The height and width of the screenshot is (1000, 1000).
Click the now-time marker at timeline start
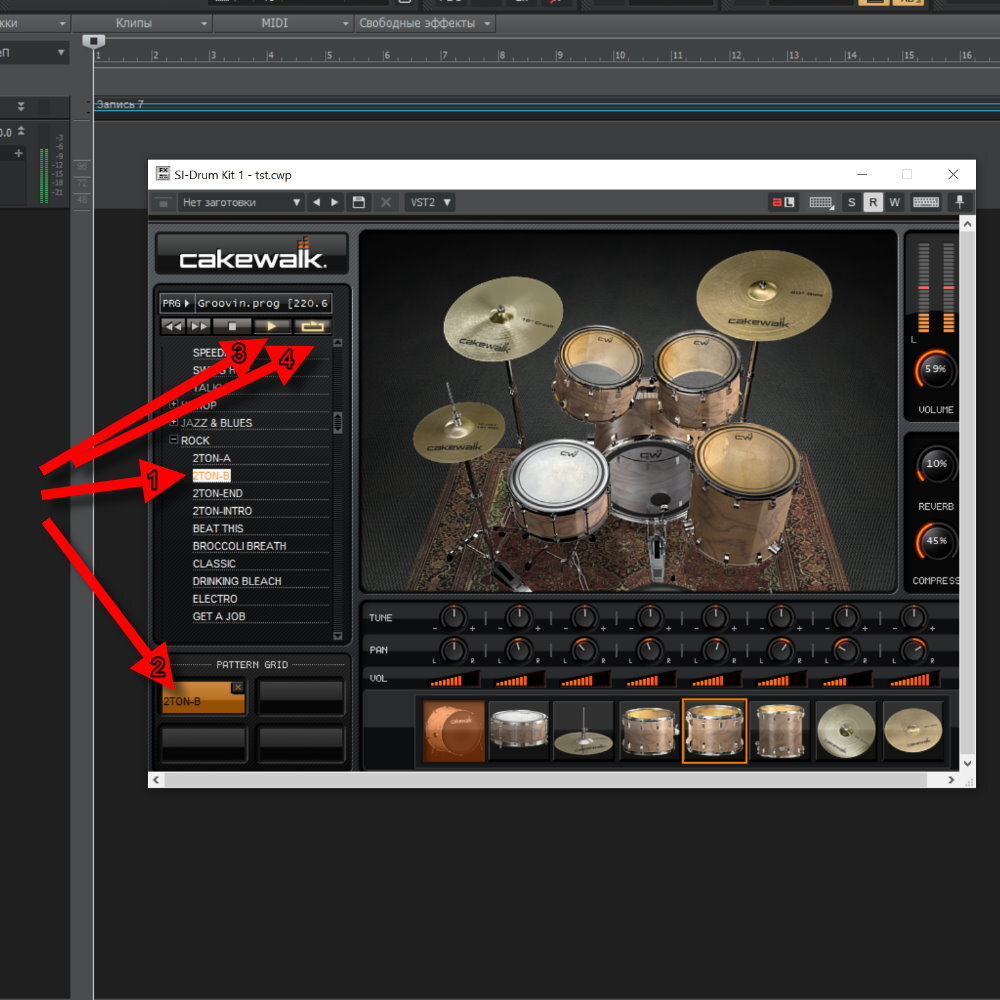(x=94, y=41)
